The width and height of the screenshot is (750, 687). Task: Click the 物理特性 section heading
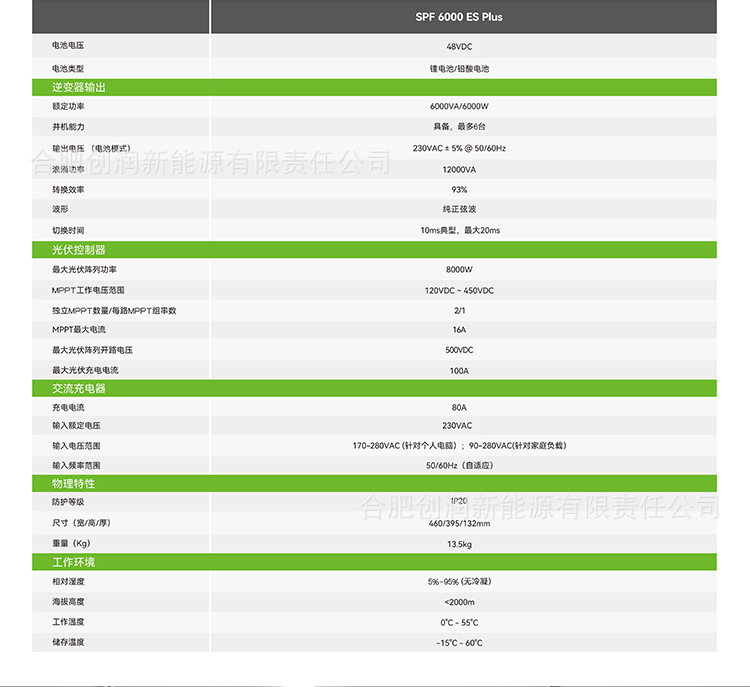74,484
